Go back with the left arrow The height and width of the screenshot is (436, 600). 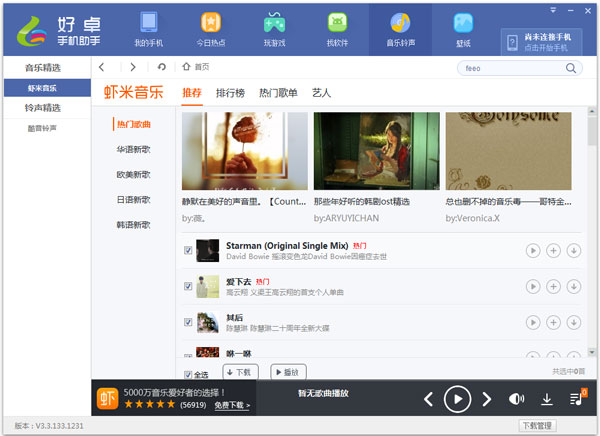coord(102,67)
